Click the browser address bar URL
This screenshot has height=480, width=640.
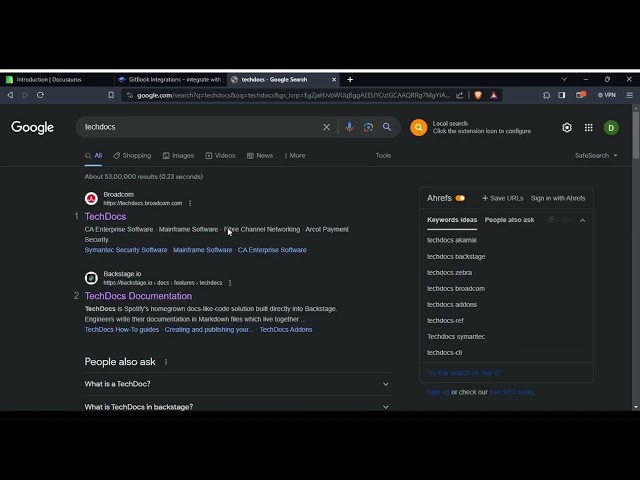pos(293,95)
